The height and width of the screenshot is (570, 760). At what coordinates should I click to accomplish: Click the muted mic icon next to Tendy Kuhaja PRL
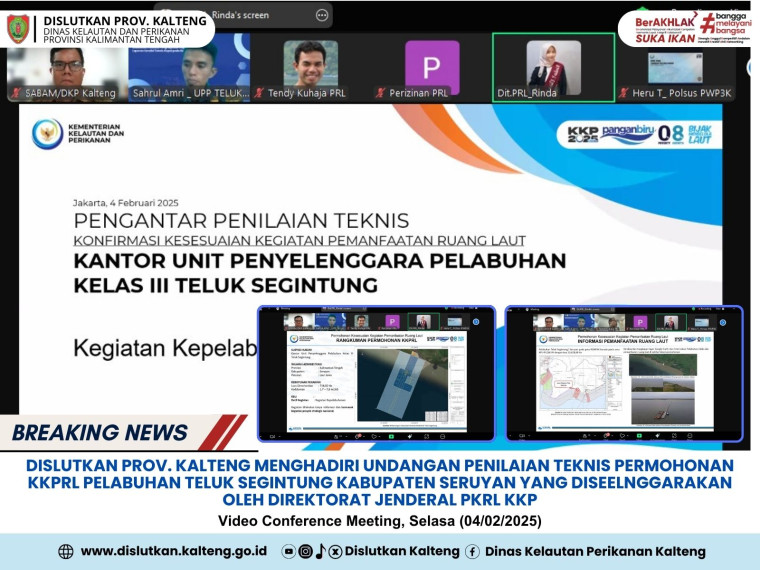(259, 93)
